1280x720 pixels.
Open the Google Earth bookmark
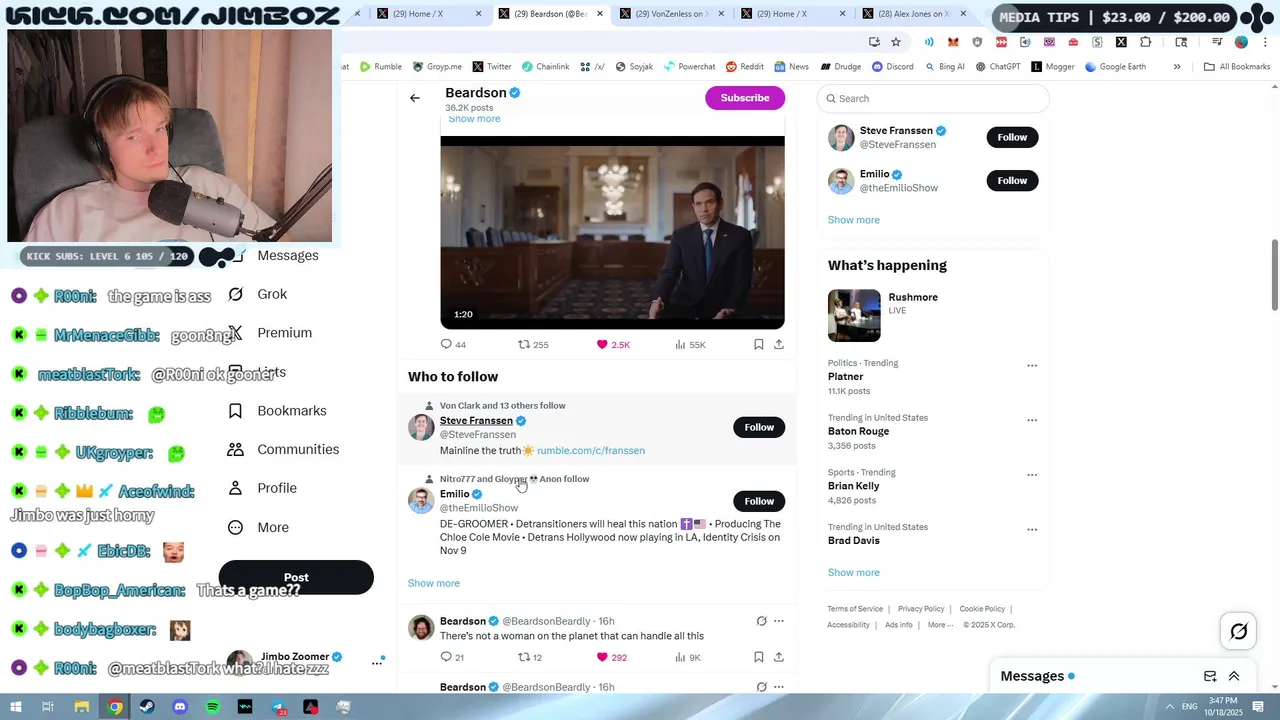(x=1115, y=67)
